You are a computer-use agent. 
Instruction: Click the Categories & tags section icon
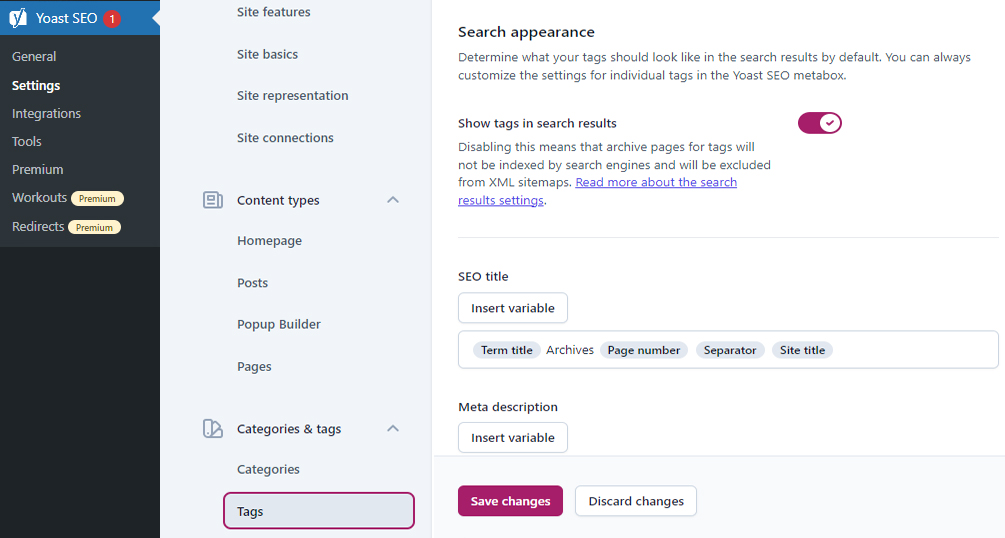[x=213, y=428]
